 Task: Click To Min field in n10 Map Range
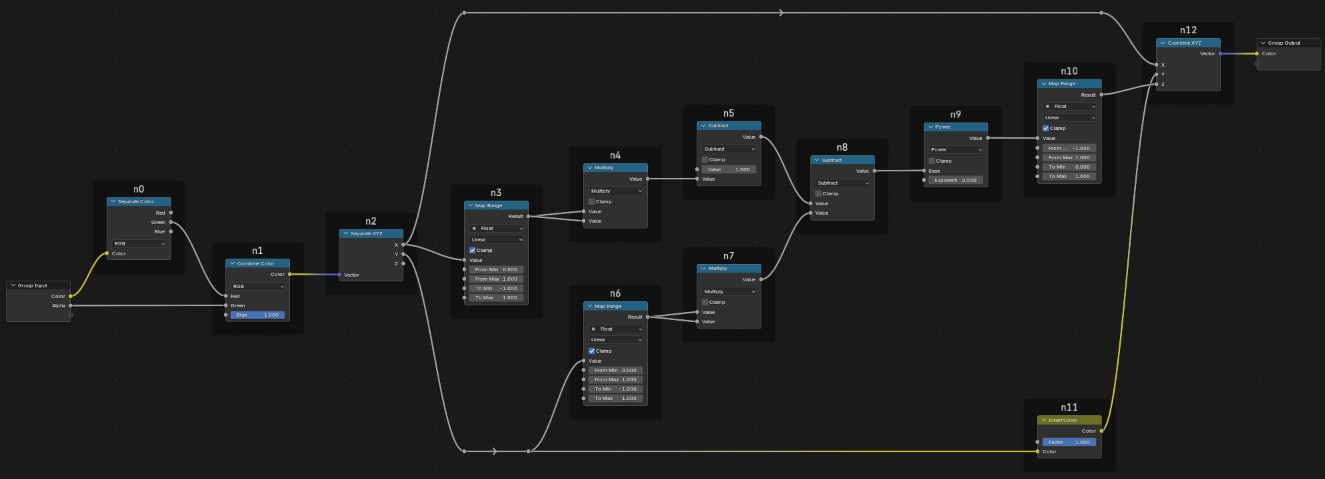pyautogui.click(x=1069, y=166)
